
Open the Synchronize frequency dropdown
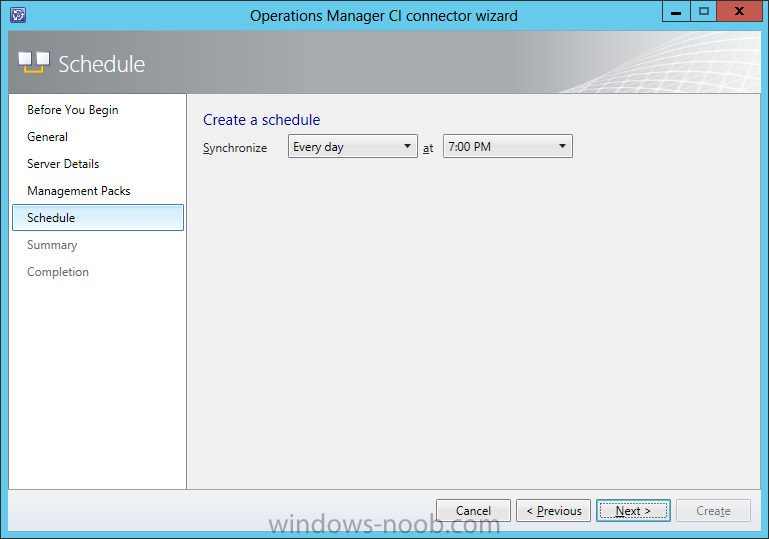point(353,146)
